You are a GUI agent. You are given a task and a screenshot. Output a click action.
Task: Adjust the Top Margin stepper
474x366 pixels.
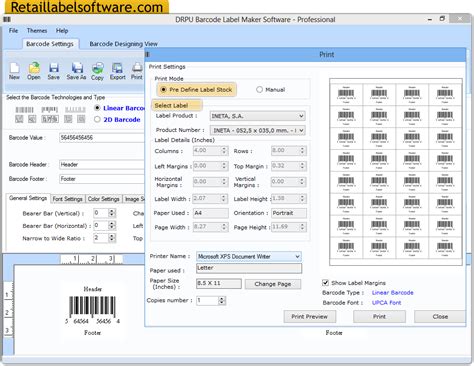(302, 166)
